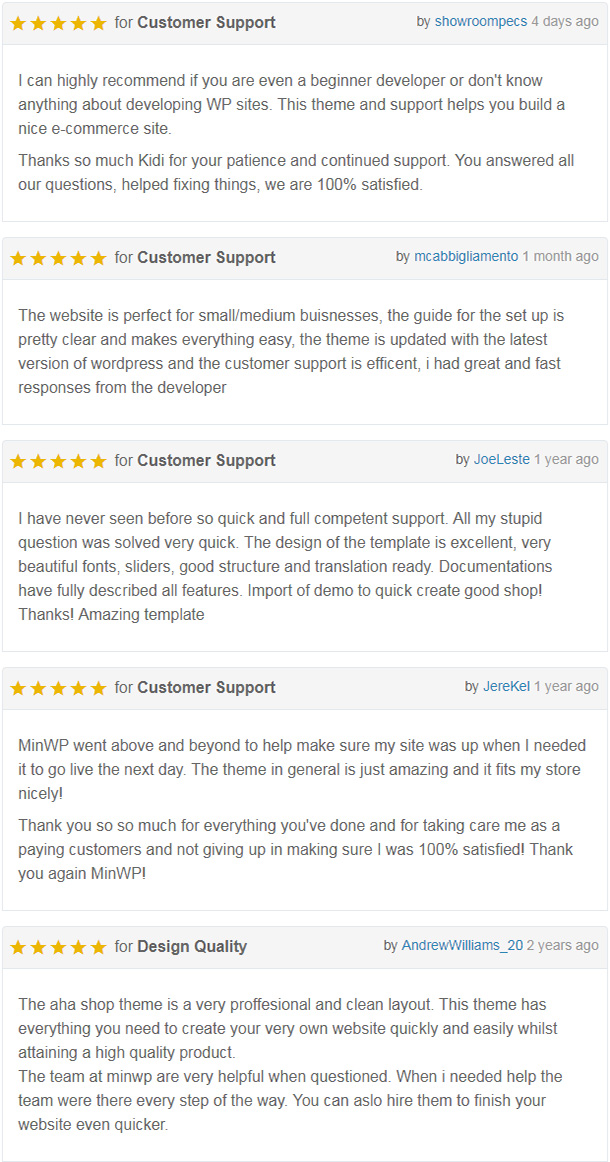Click the '4 days ago' timestamp
The width and height of the screenshot is (610, 1162).
point(565,21)
